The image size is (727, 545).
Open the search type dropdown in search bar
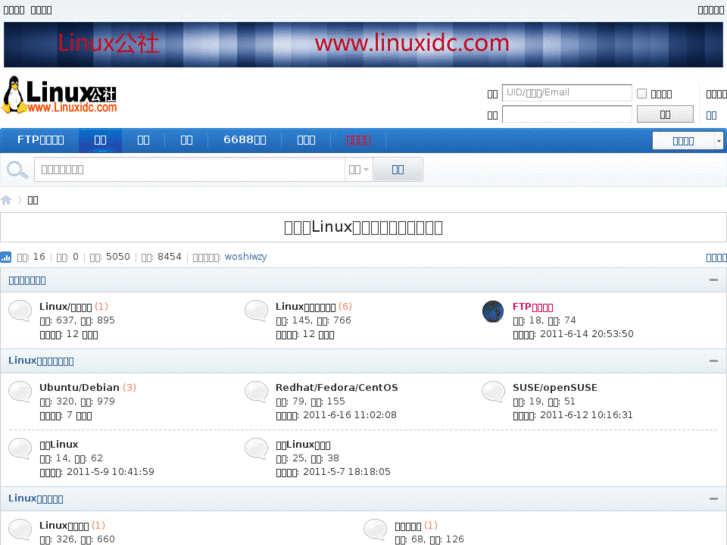tap(358, 170)
